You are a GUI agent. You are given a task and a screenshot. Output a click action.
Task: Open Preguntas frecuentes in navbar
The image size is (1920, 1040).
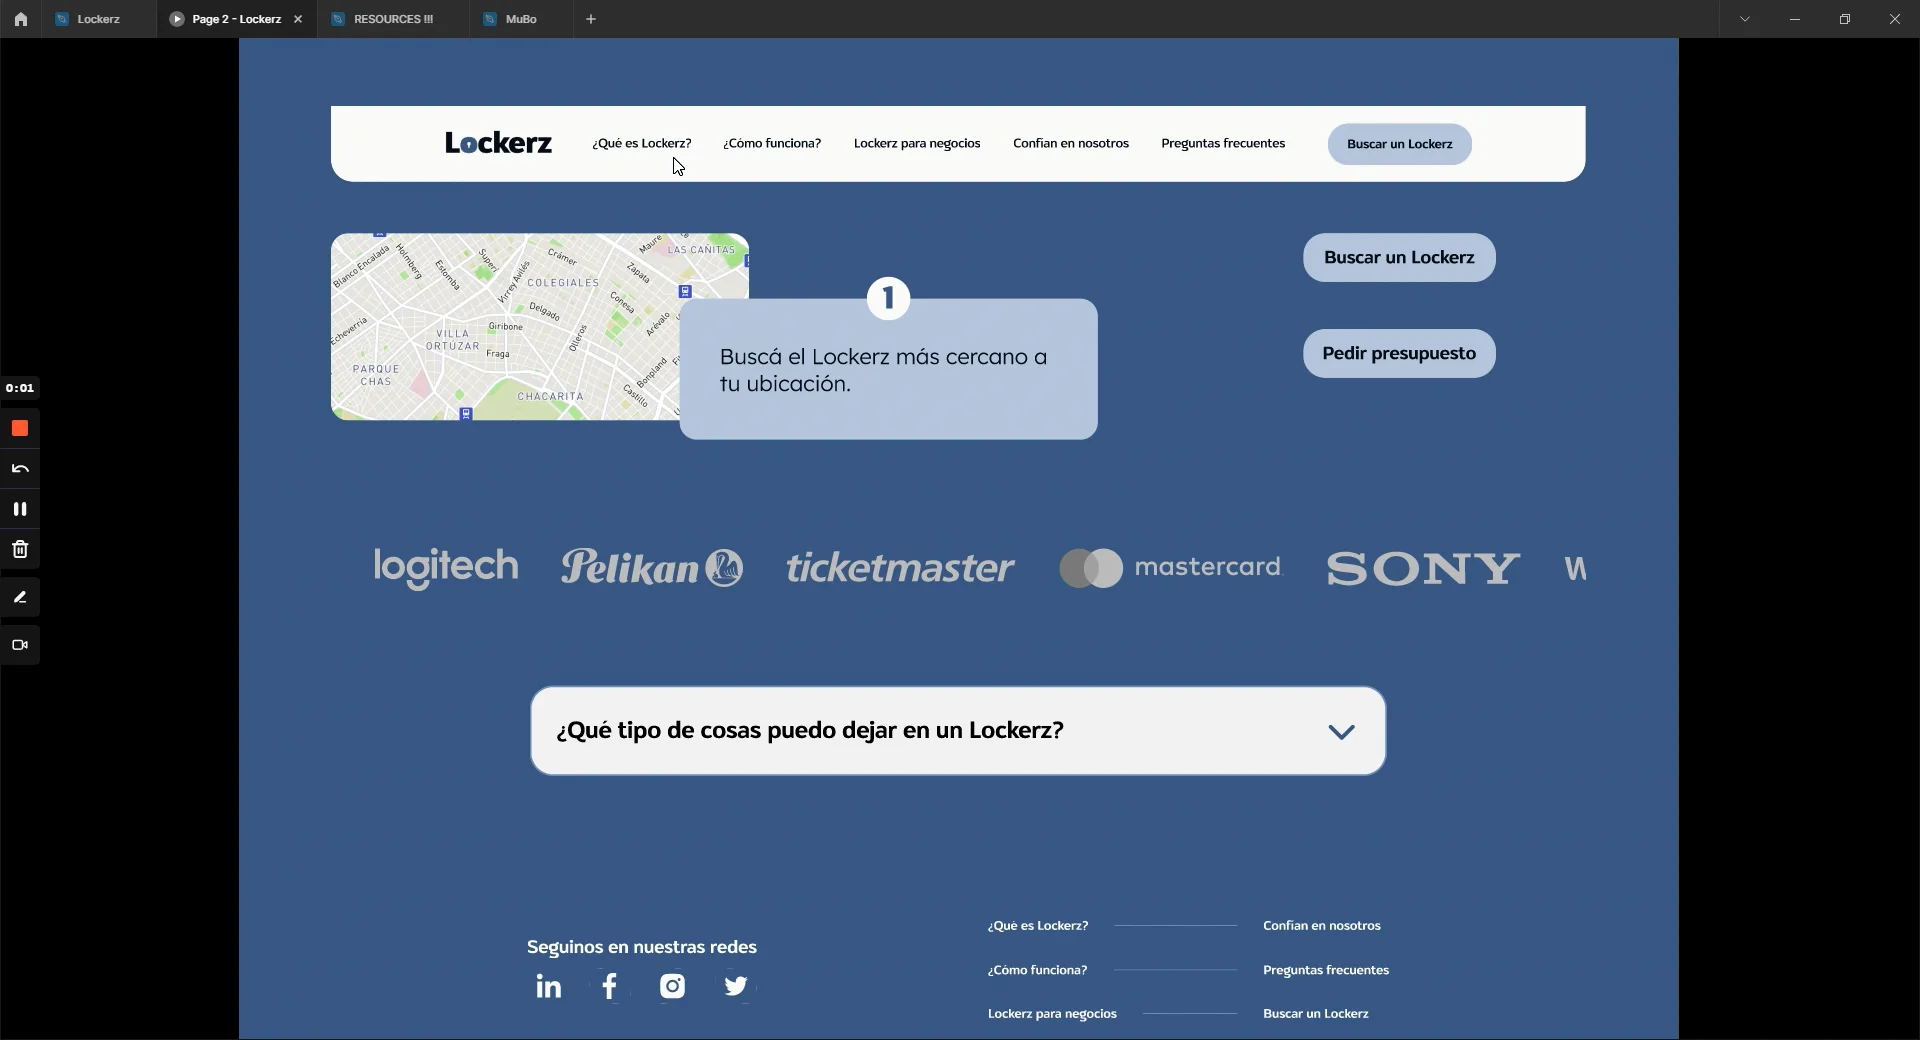pos(1223,144)
